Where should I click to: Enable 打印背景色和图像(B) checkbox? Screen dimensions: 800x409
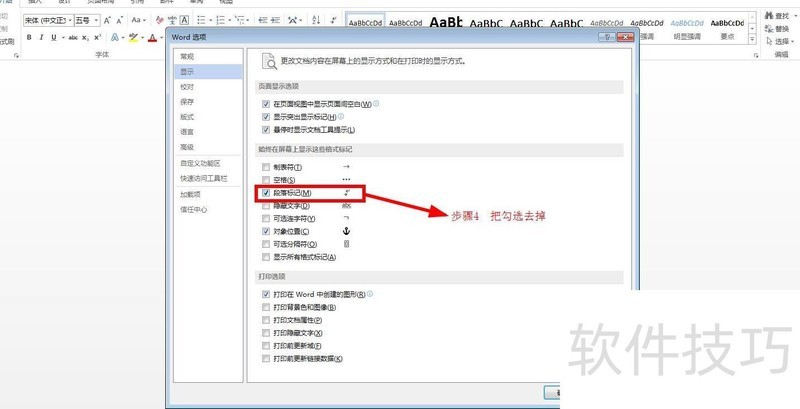tap(265, 308)
